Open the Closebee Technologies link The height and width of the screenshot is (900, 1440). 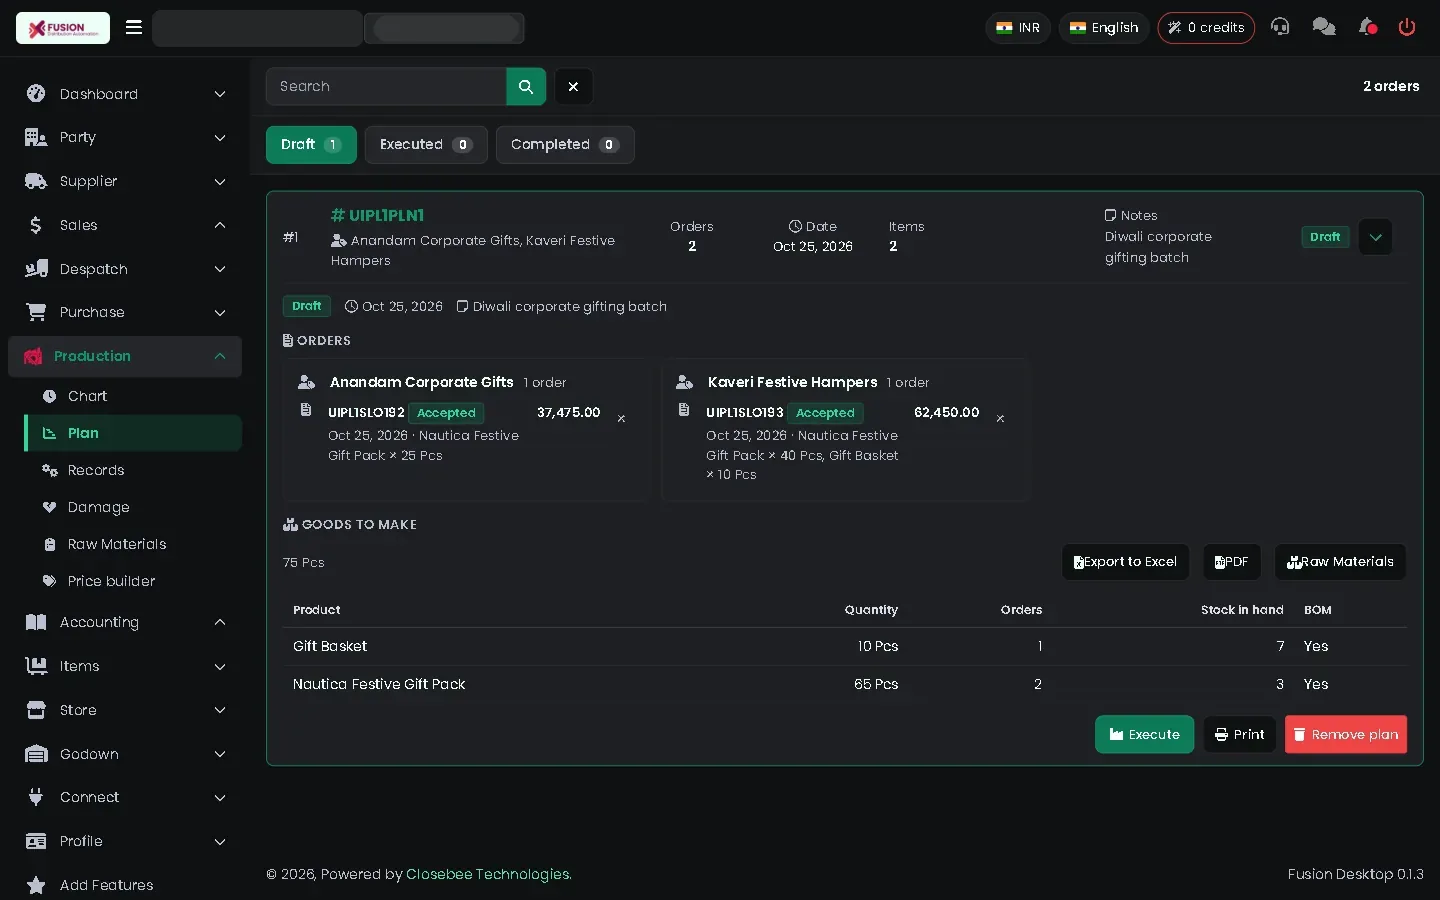point(488,874)
